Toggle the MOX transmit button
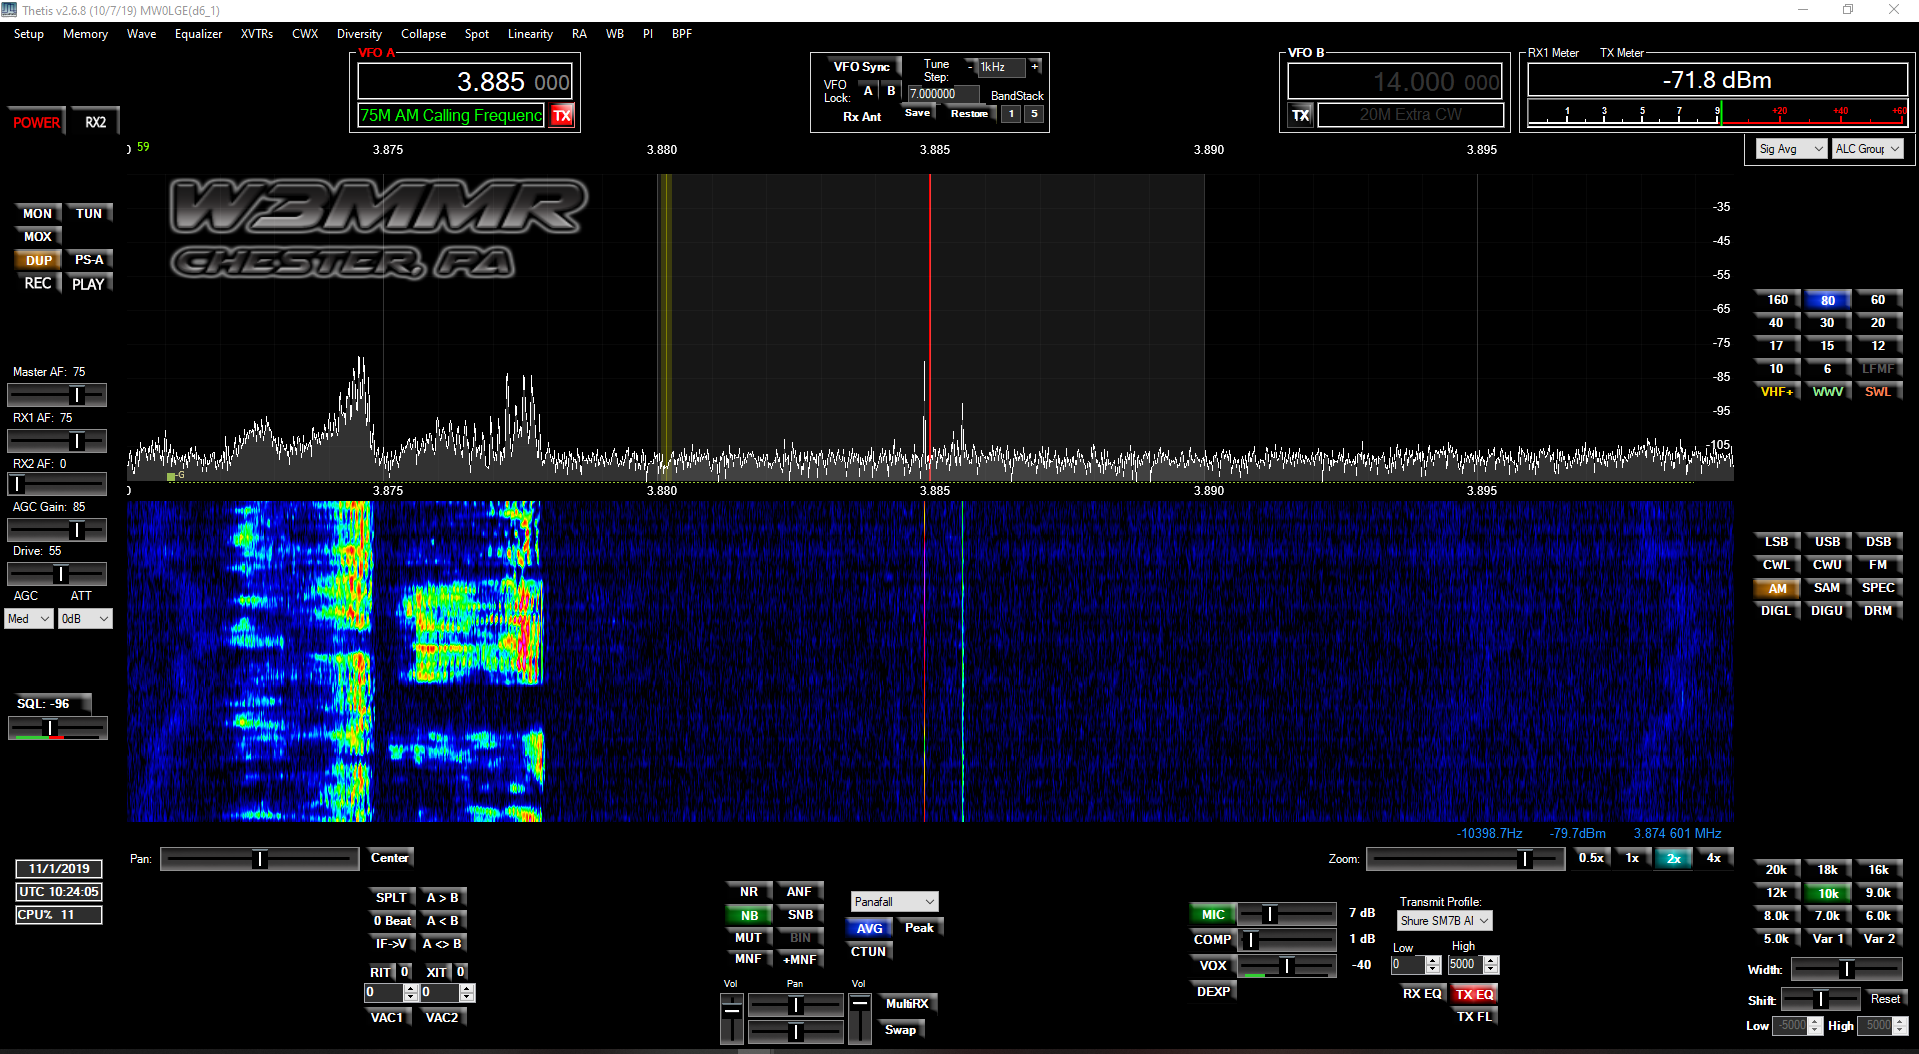1919x1054 pixels. tap(38, 237)
